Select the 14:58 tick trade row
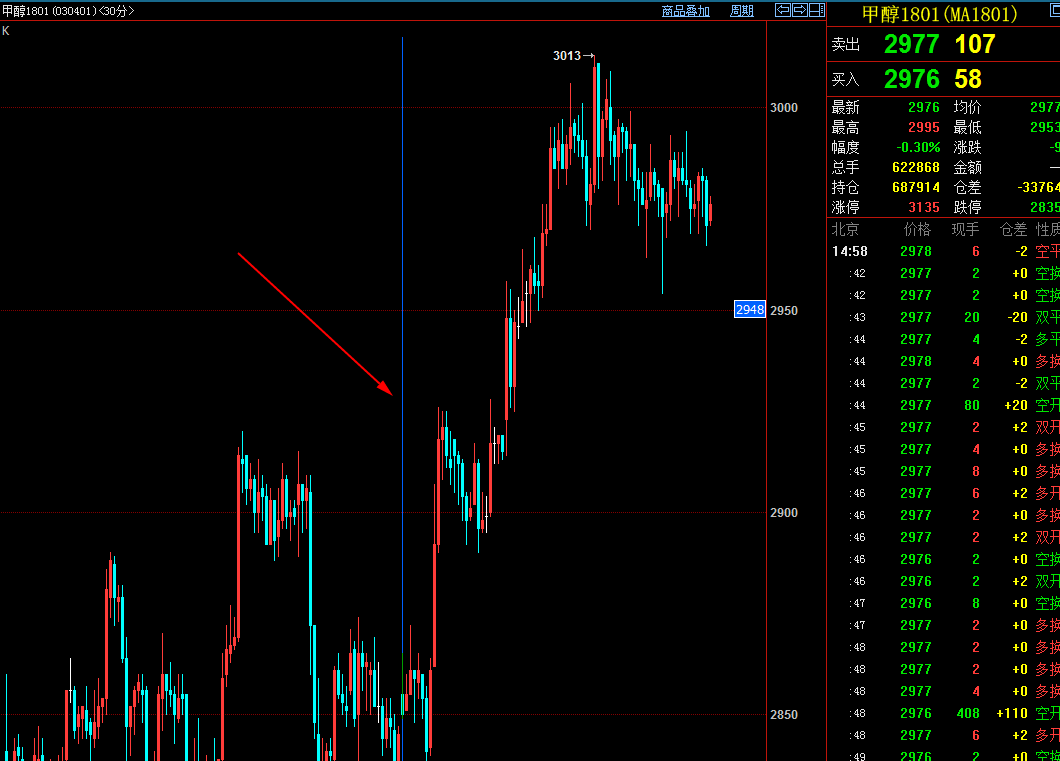The height and width of the screenshot is (761, 1060). point(940,252)
